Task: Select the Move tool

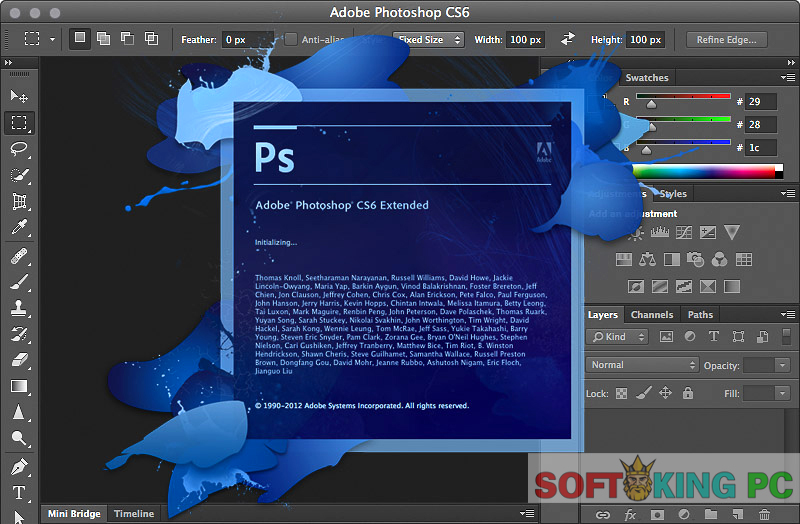Action: pyautogui.click(x=19, y=96)
